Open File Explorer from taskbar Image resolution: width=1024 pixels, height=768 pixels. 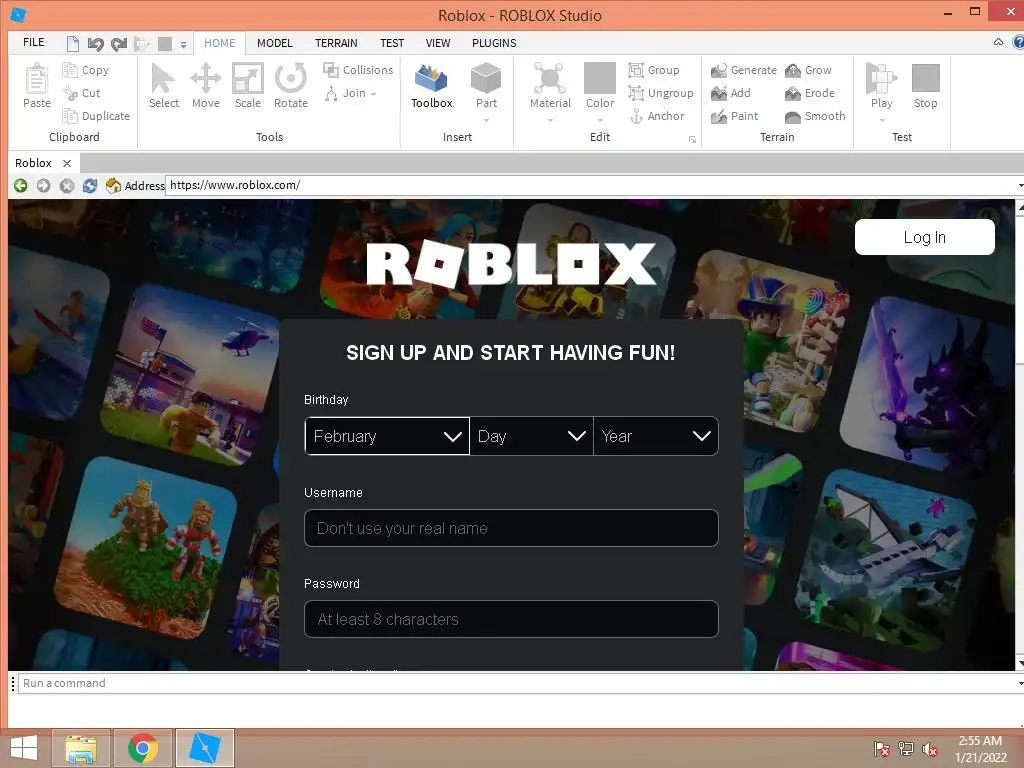[x=81, y=748]
